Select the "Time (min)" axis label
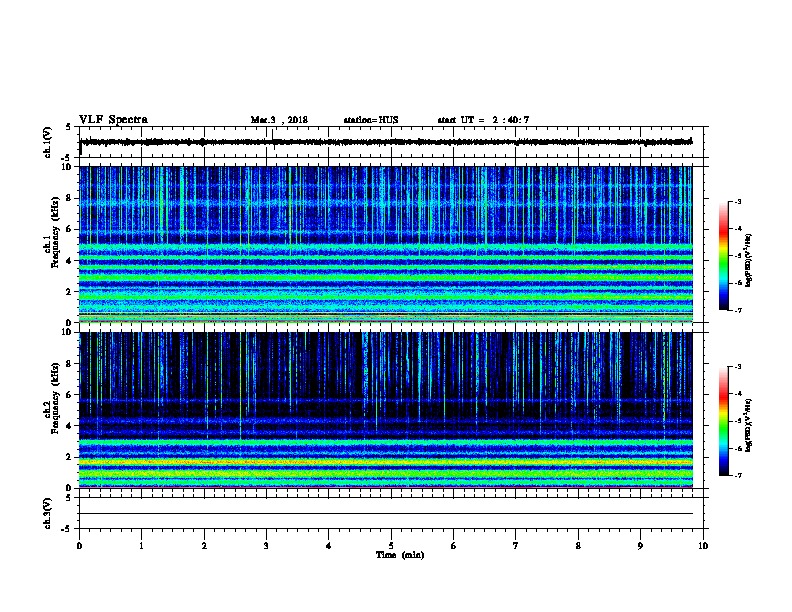Screen dimensions: 792x612 pyautogui.click(x=400, y=555)
